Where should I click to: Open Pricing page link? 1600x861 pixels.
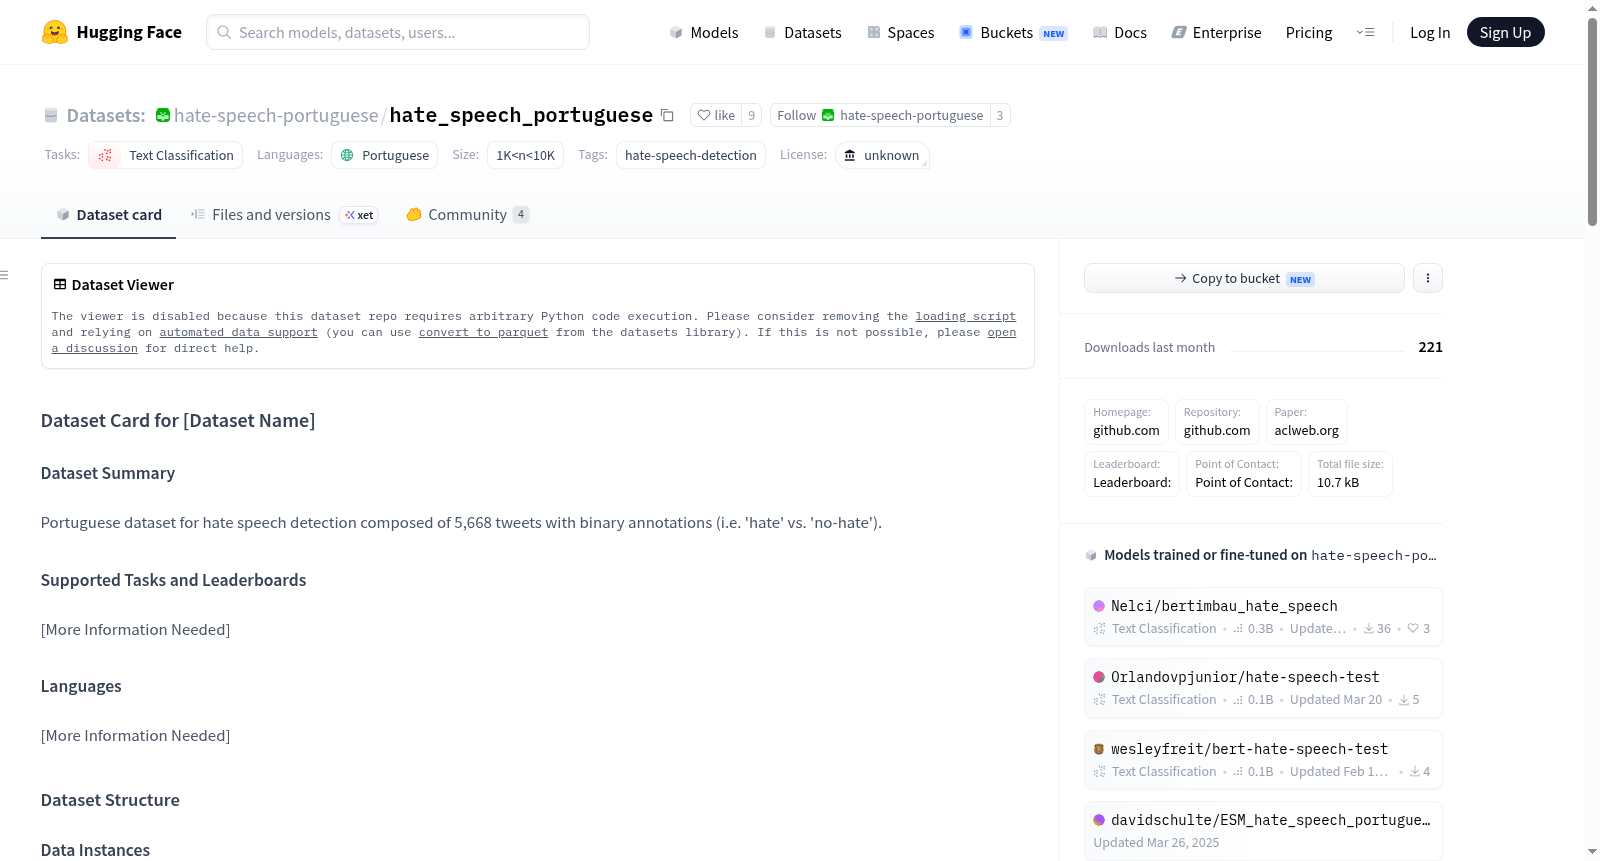(x=1309, y=32)
